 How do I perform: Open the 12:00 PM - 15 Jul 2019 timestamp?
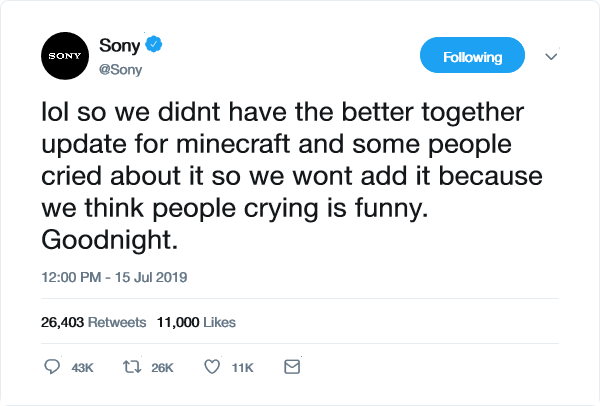[x=114, y=277]
